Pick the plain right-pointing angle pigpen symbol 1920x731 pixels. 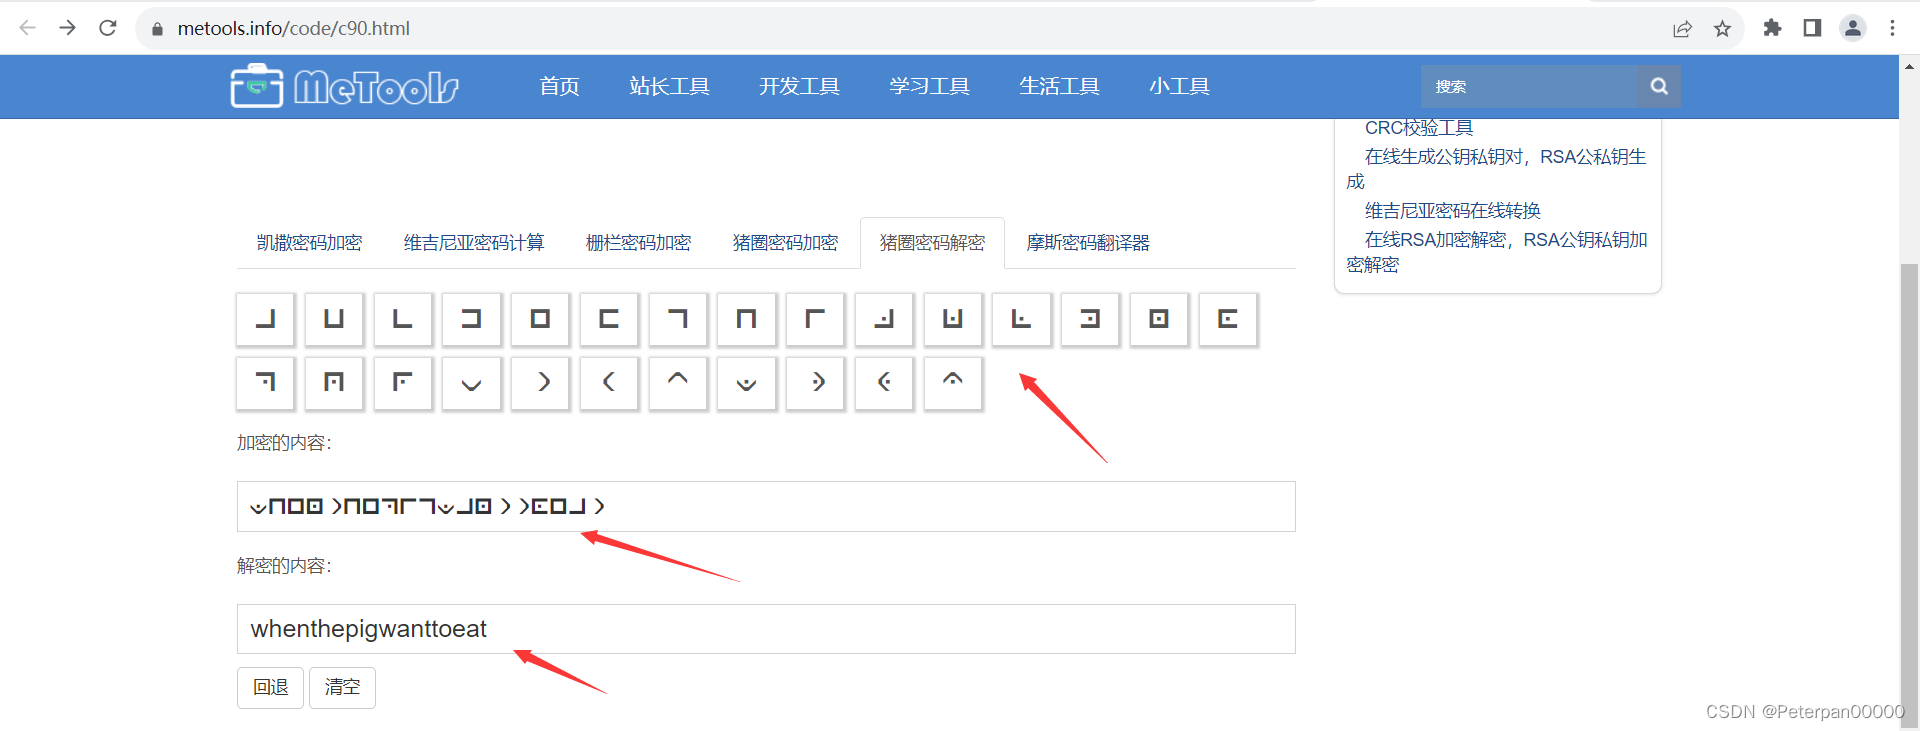[540, 383]
